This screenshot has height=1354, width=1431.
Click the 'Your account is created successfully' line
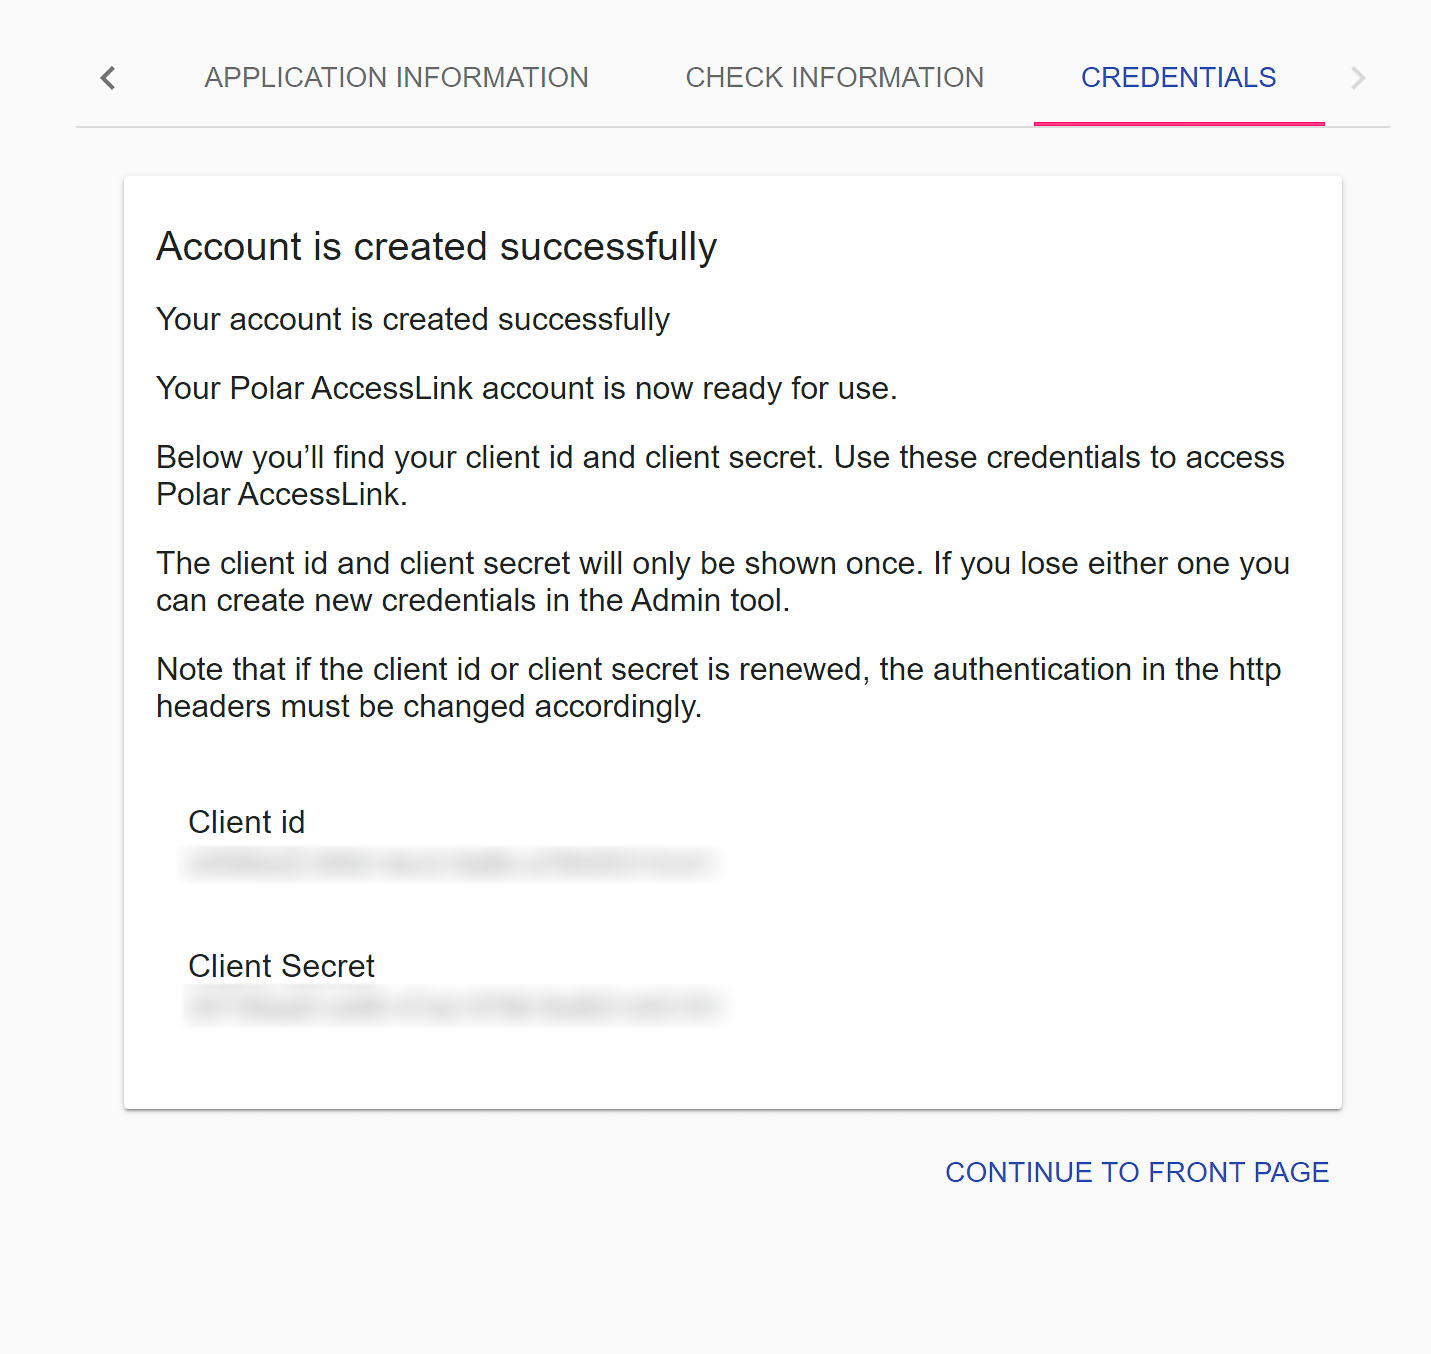point(413,319)
